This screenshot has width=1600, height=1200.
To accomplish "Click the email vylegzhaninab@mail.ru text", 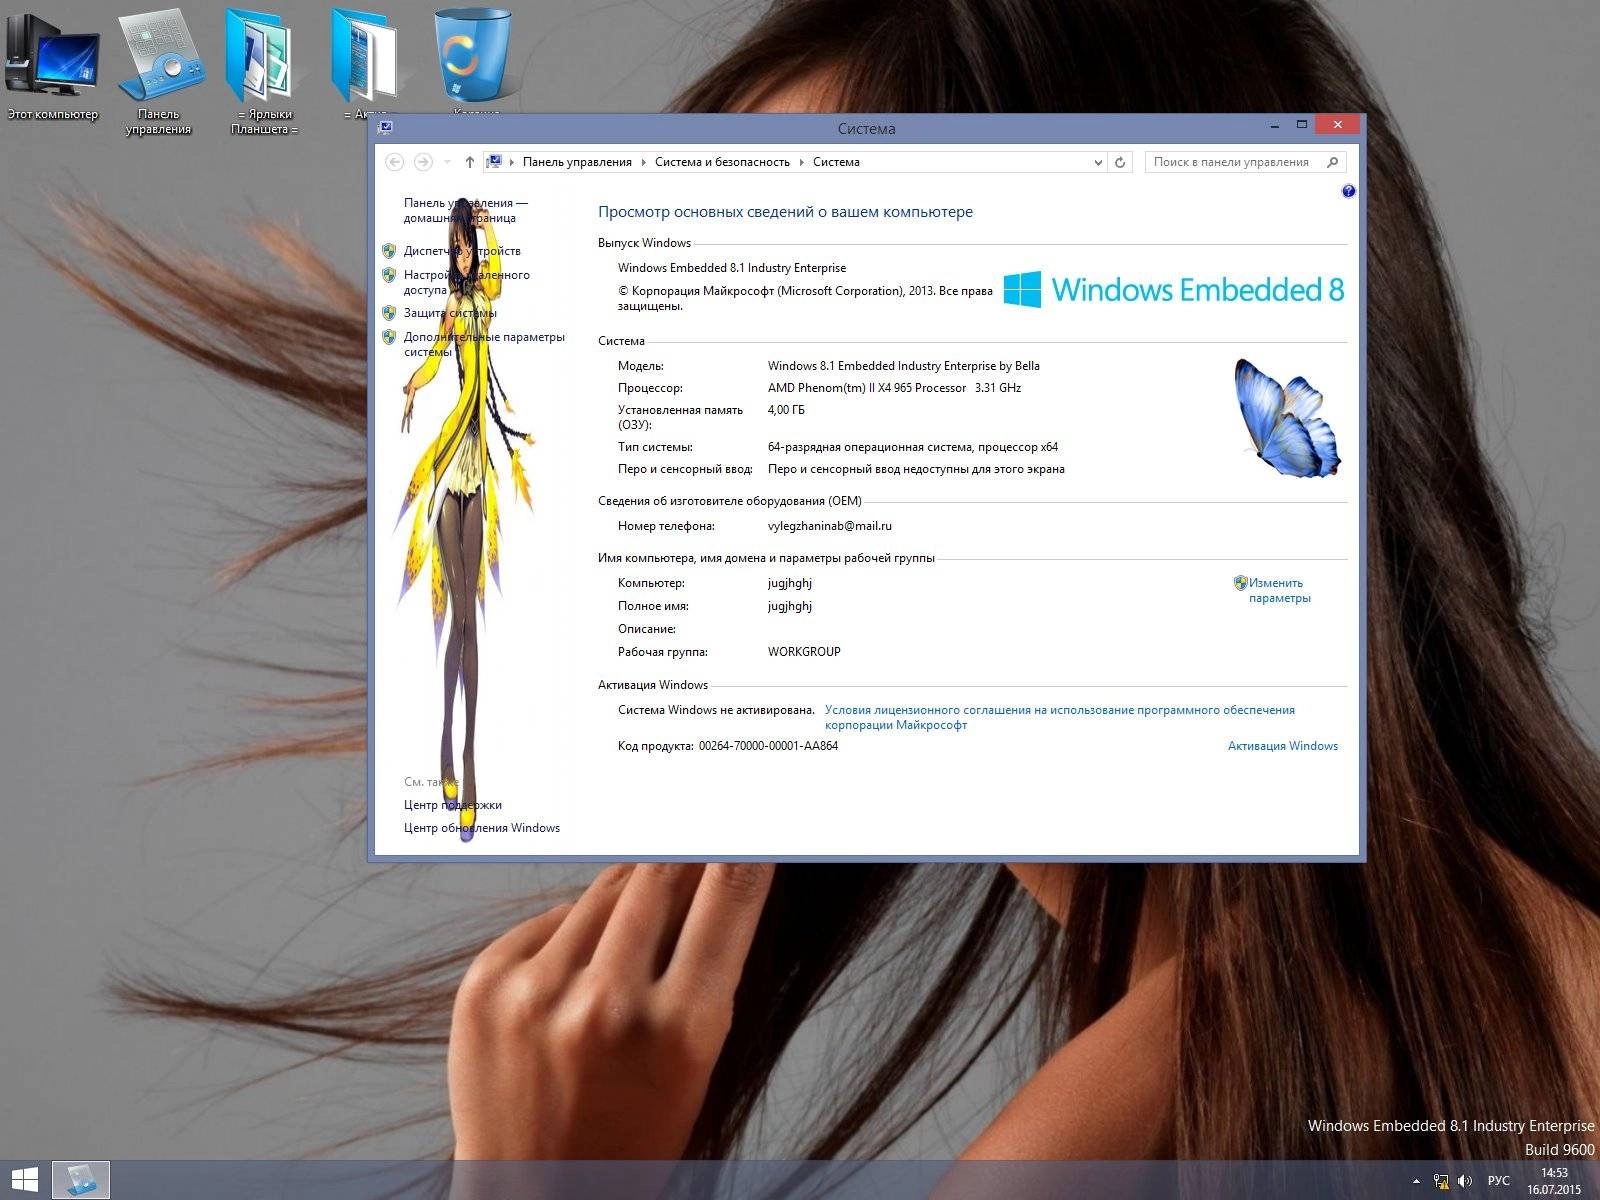I will pos(829,526).
